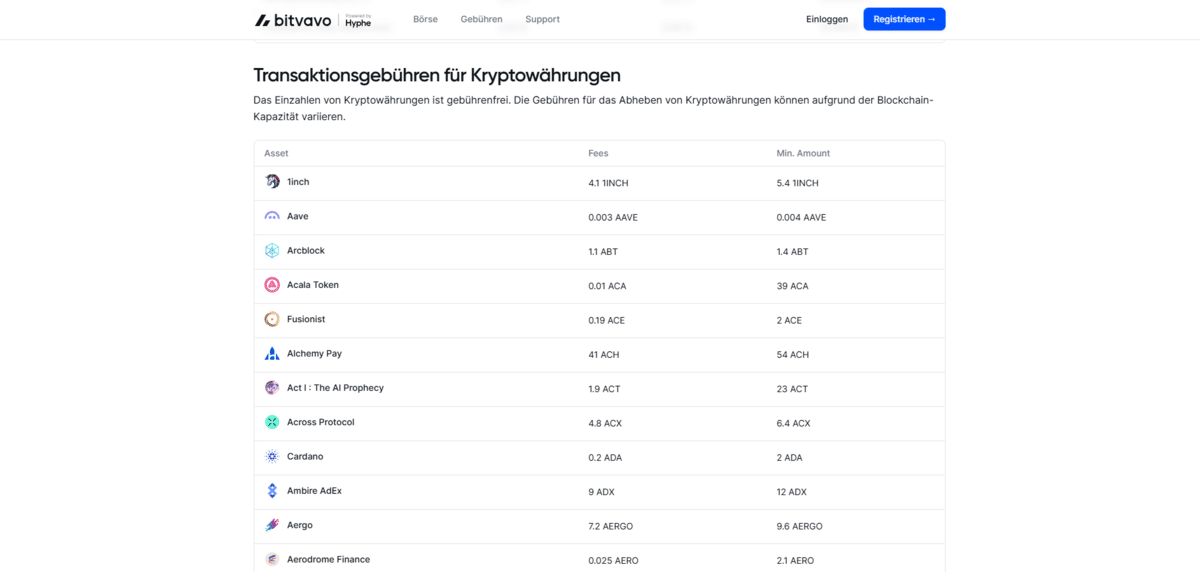
Task: Click the 1.4 ABT minimum amount
Action: point(792,252)
